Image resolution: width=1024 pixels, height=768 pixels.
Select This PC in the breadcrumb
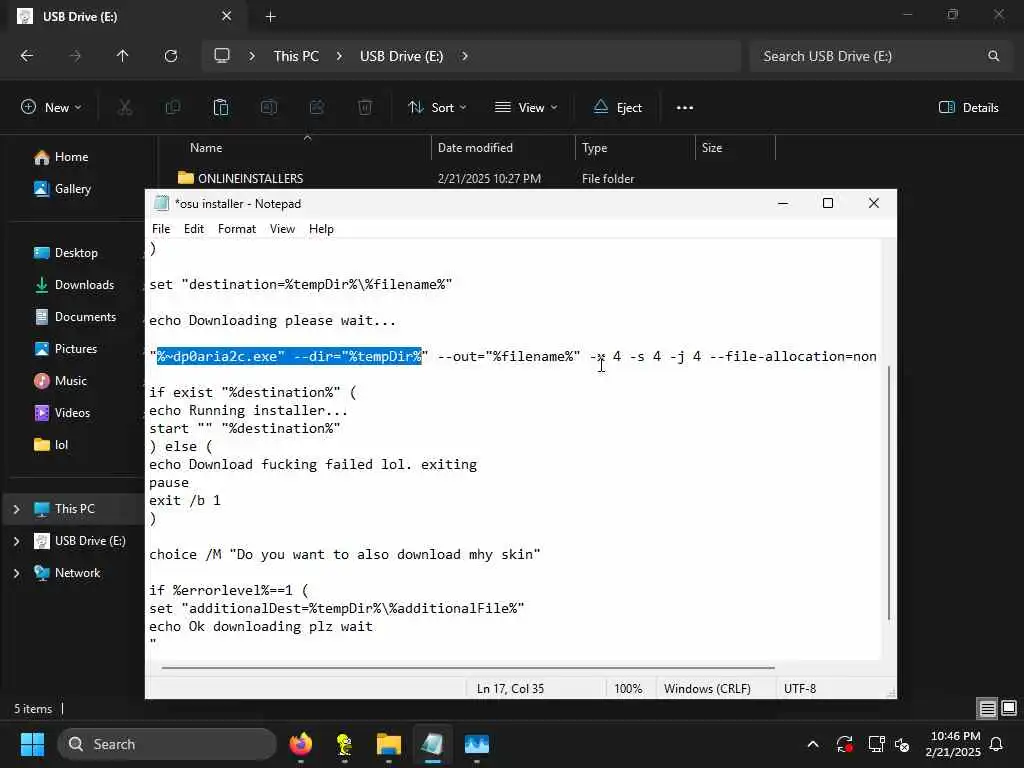click(296, 56)
